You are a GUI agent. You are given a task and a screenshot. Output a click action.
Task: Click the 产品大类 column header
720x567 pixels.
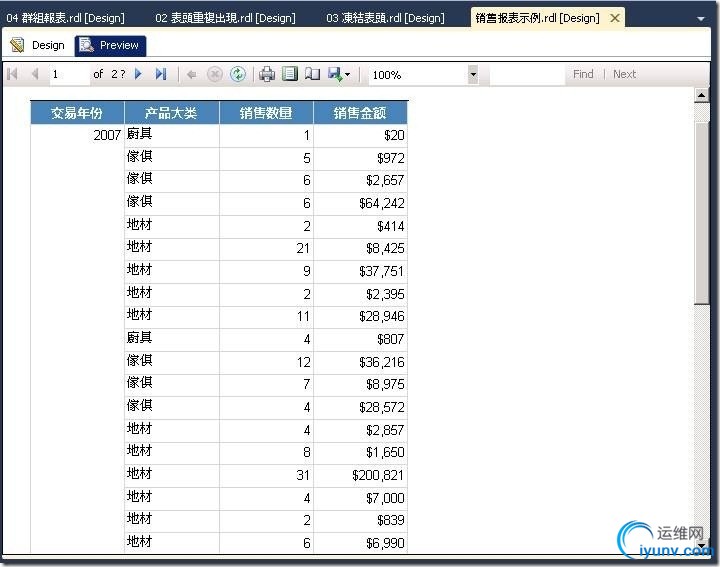pos(172,113)
